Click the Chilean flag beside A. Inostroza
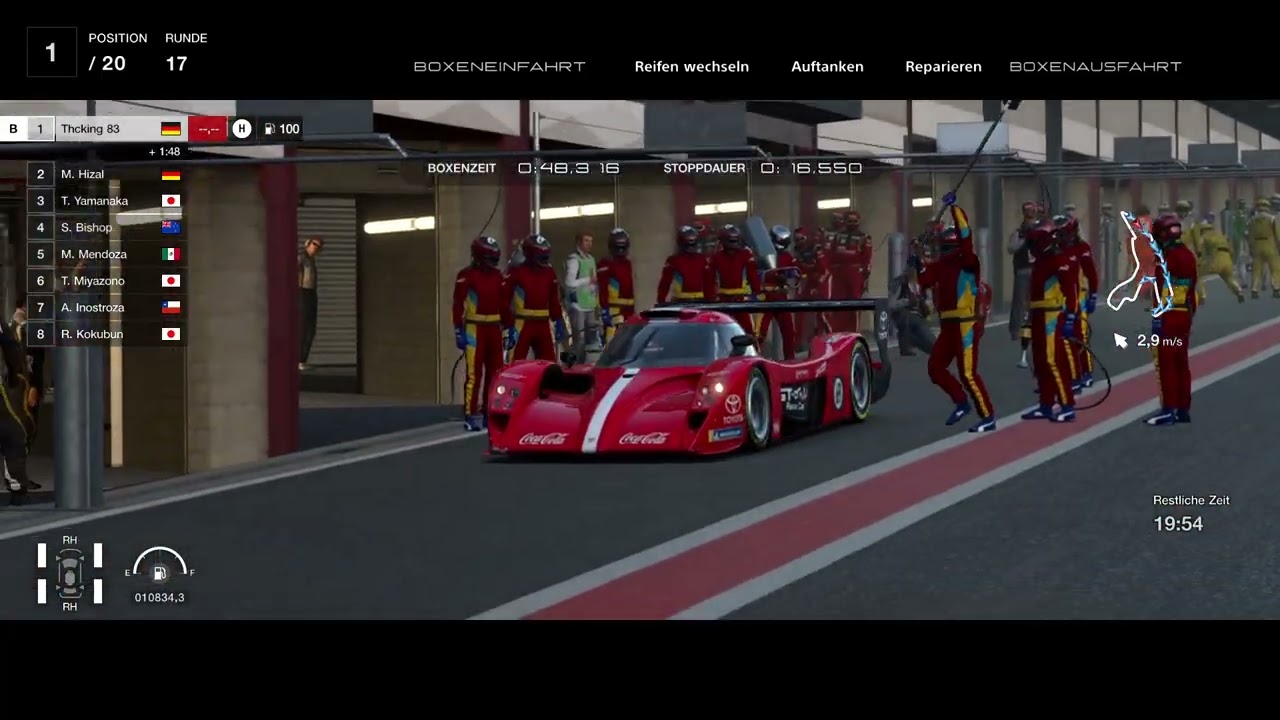 point(171,307)
